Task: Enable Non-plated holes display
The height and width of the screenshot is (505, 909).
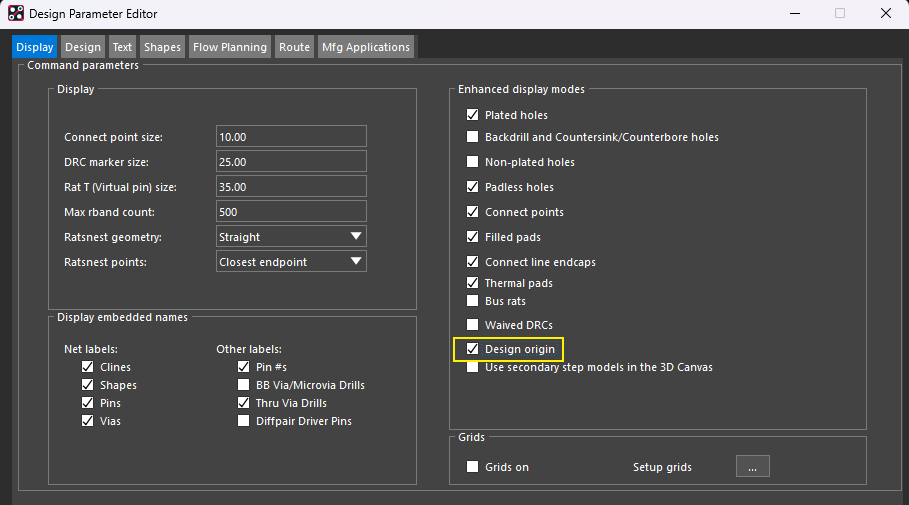Action: (473, 162)
